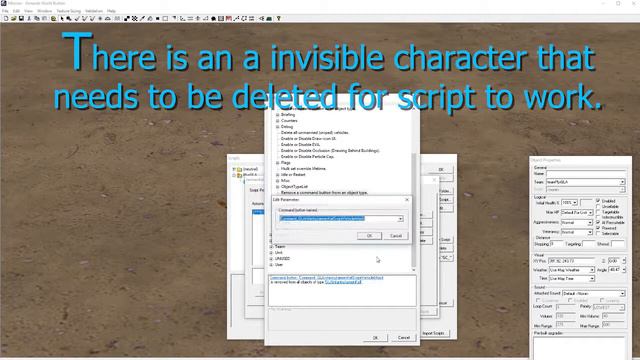Click the Name input field in Object Properties

(586, 173)
